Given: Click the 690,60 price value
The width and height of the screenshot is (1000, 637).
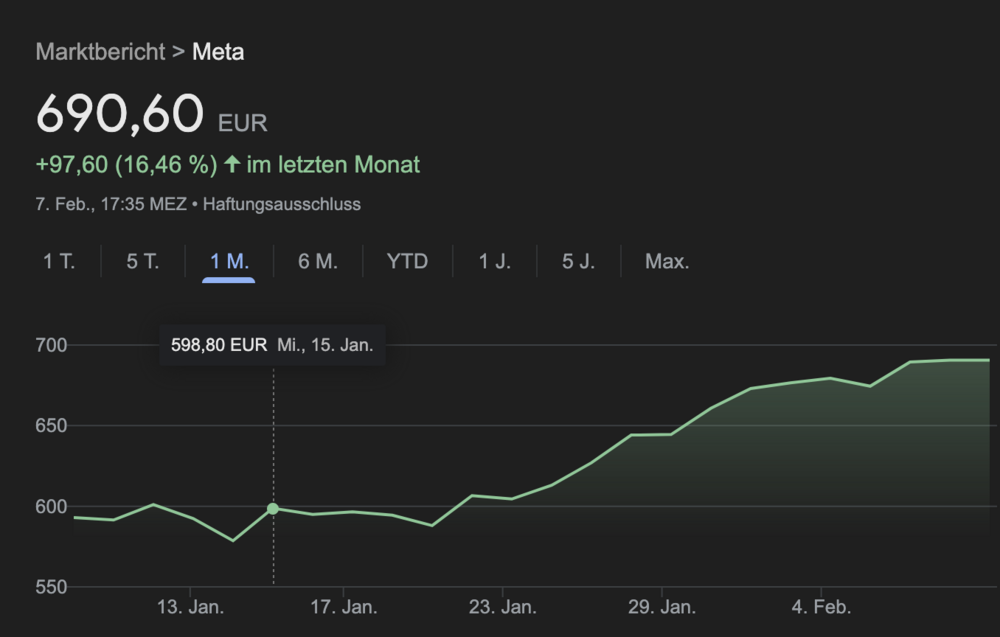Looking at the screenshot, I should [120, 113].
